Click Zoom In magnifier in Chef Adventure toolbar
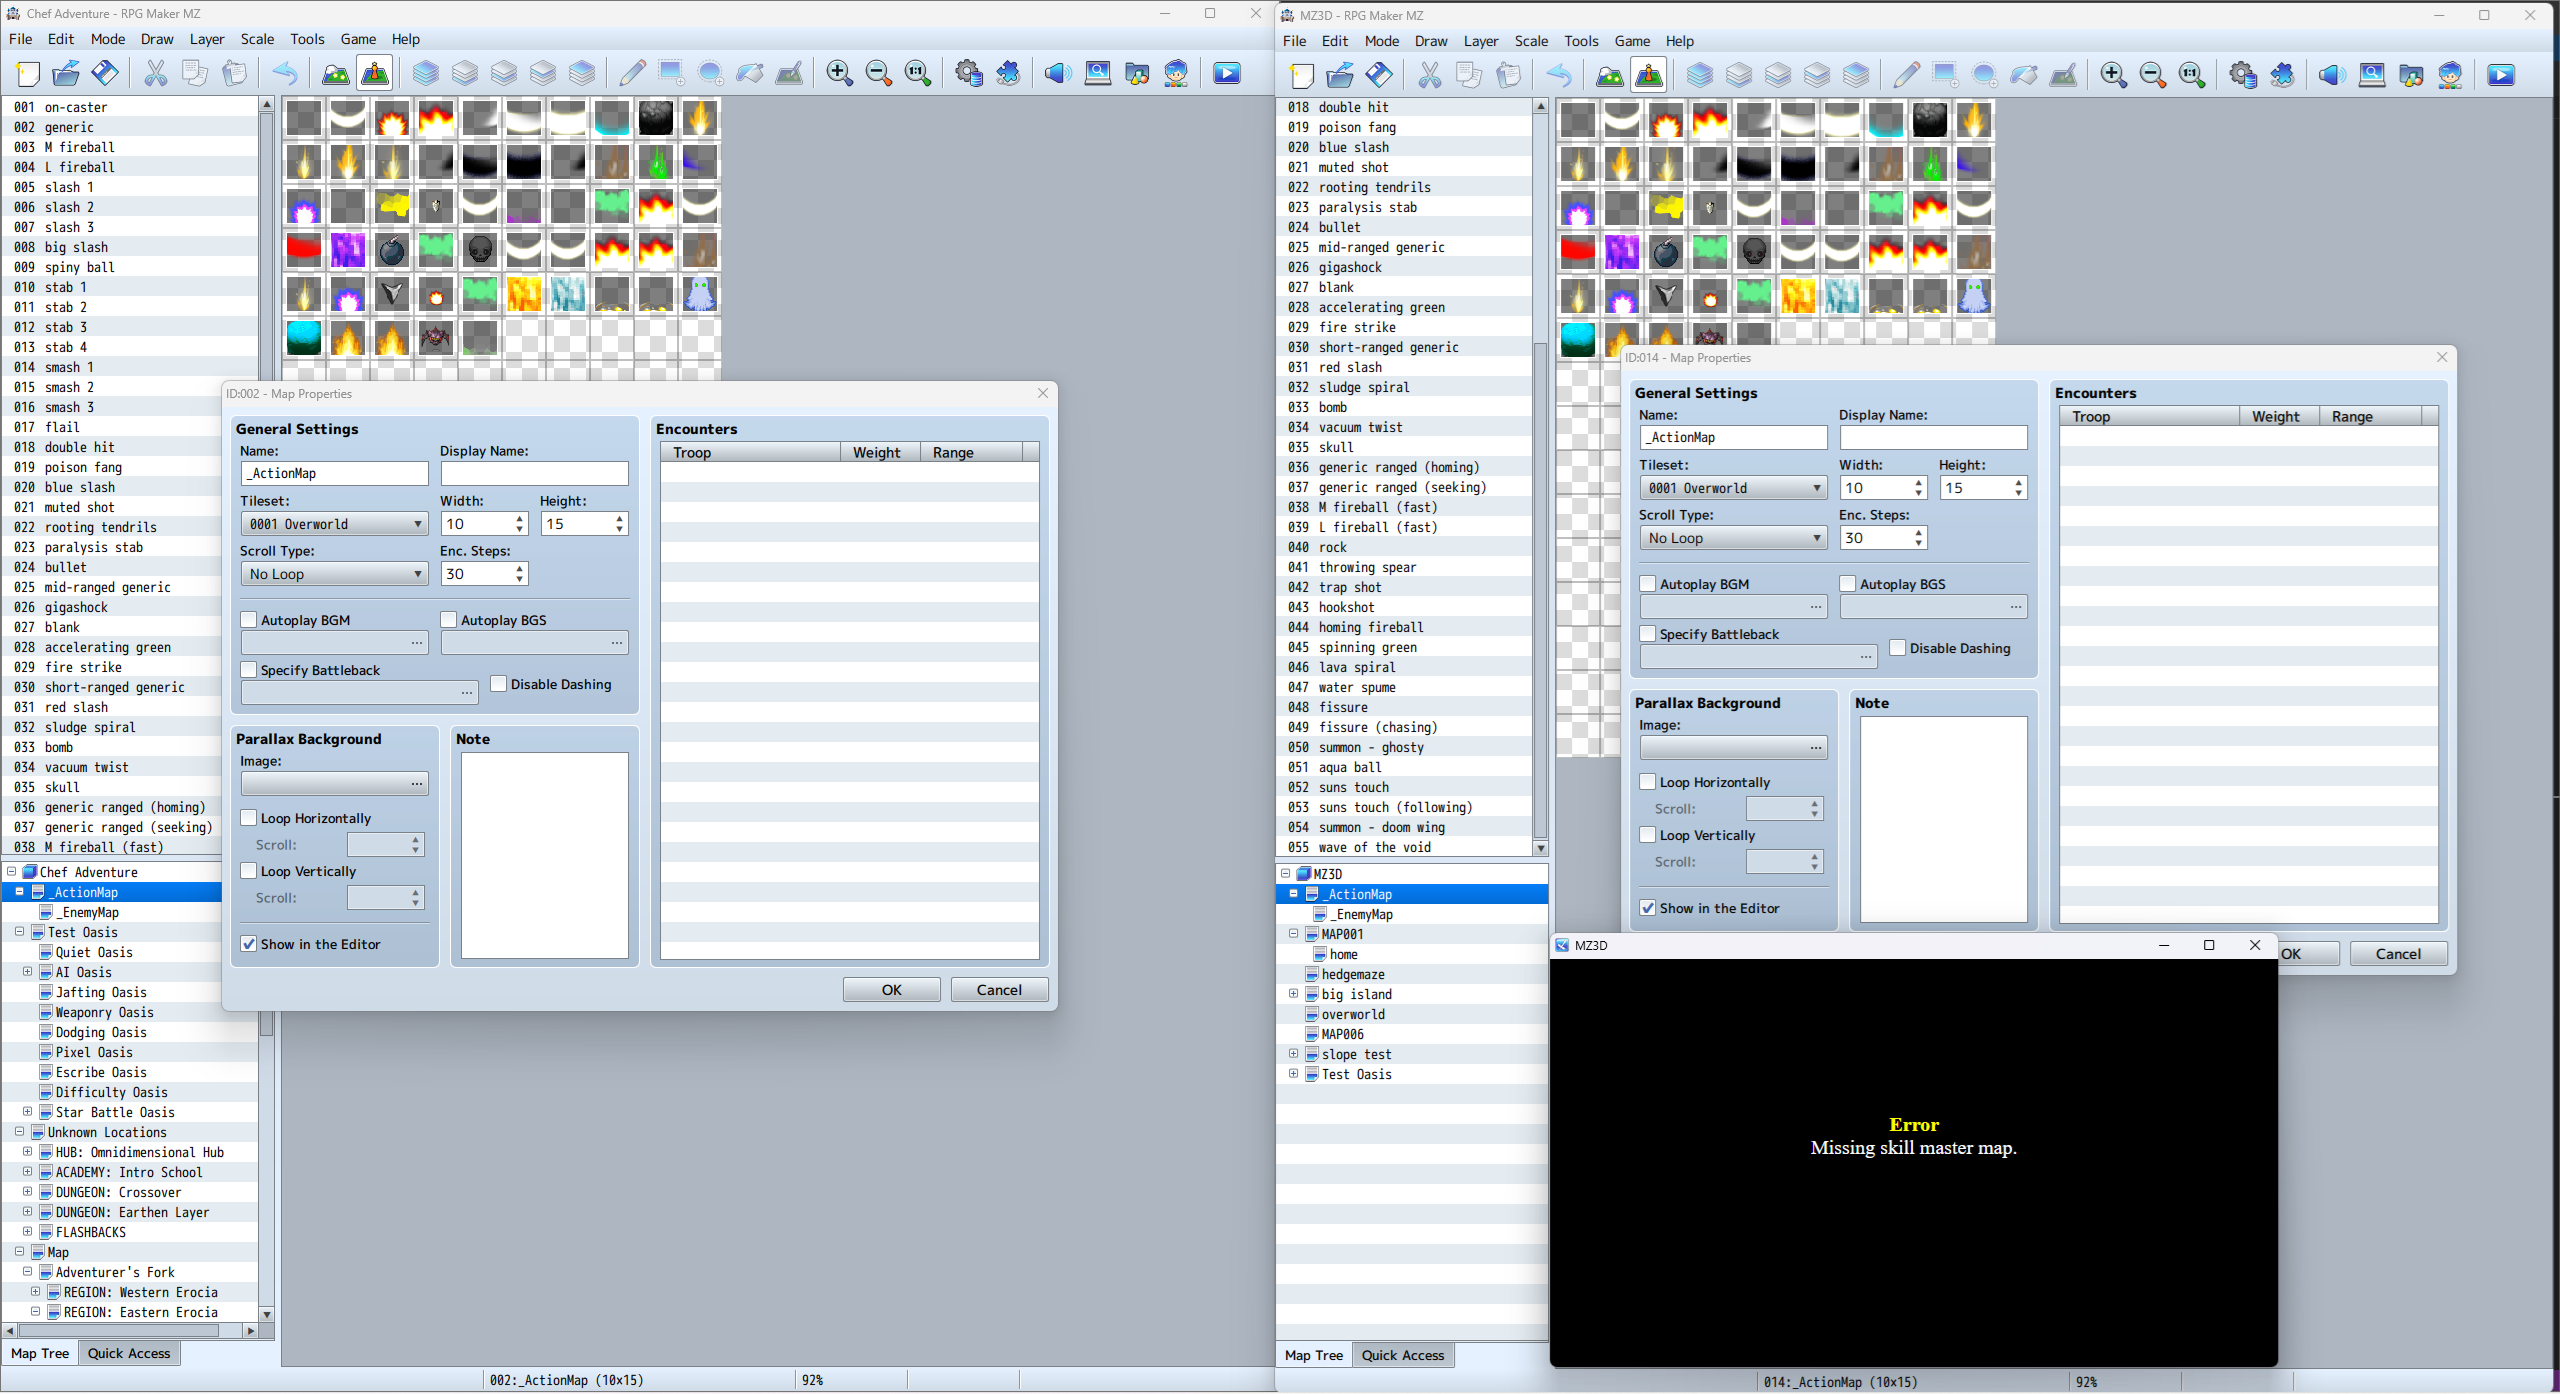The image size is (2560, 1394). 839,73
